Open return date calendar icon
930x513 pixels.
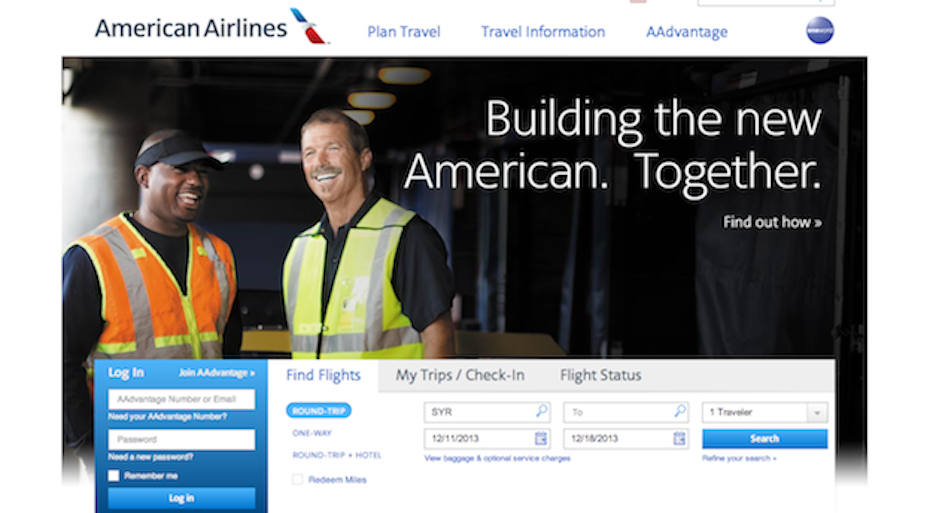click(x=679, y=438)
